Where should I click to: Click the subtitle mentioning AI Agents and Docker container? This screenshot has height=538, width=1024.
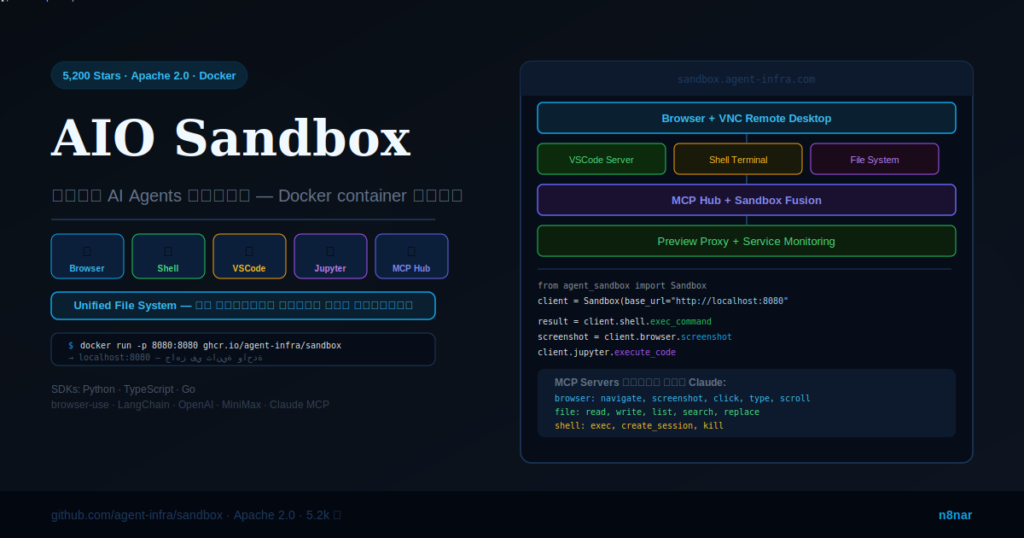click(x=257, y=196)
